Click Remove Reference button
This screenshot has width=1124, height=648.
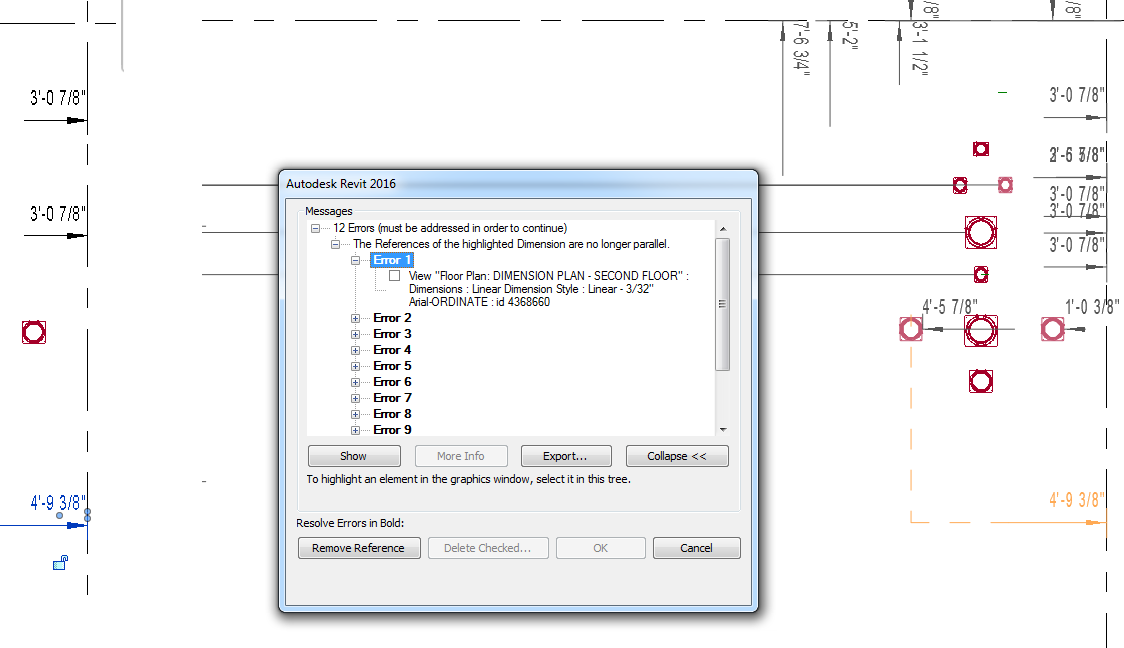pos(358,548)
